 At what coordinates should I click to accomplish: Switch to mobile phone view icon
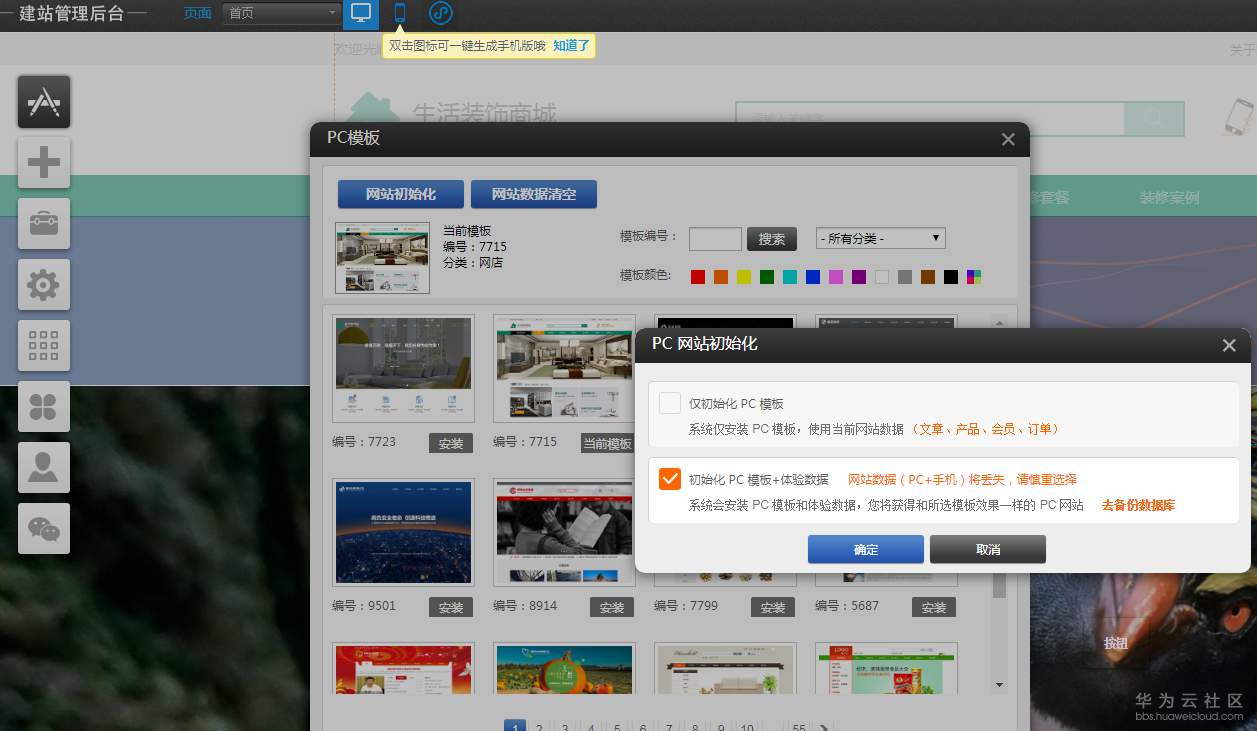point(400,13)
